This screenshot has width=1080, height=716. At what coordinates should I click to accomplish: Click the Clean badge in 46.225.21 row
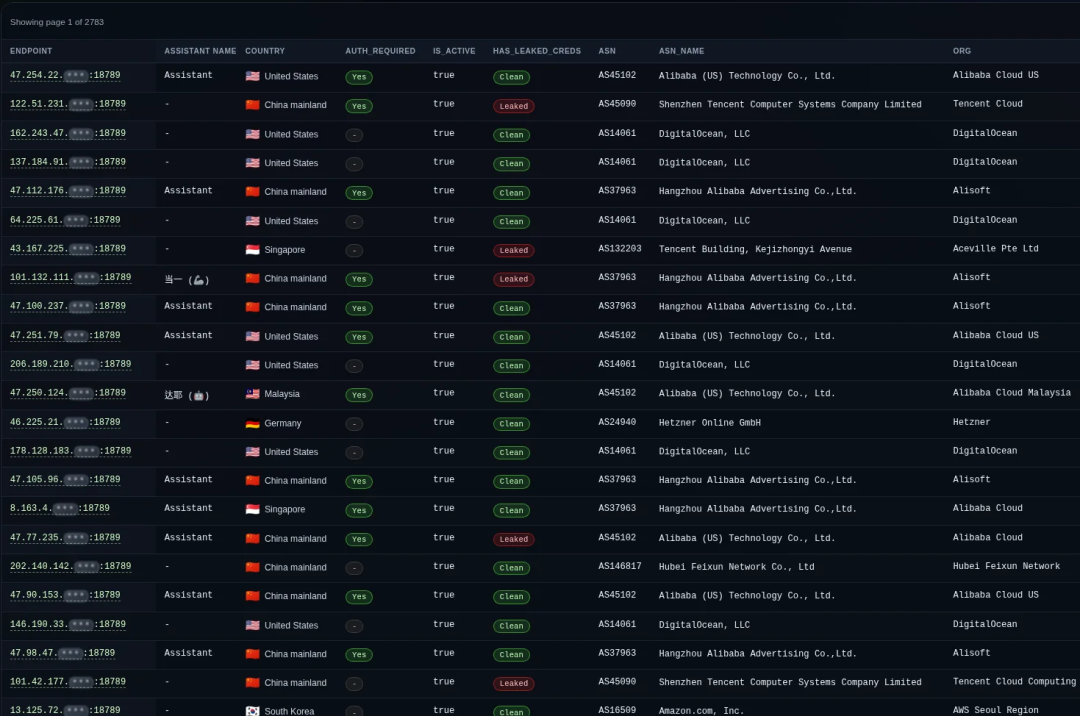pyautogui.click(x=511, y=423)
